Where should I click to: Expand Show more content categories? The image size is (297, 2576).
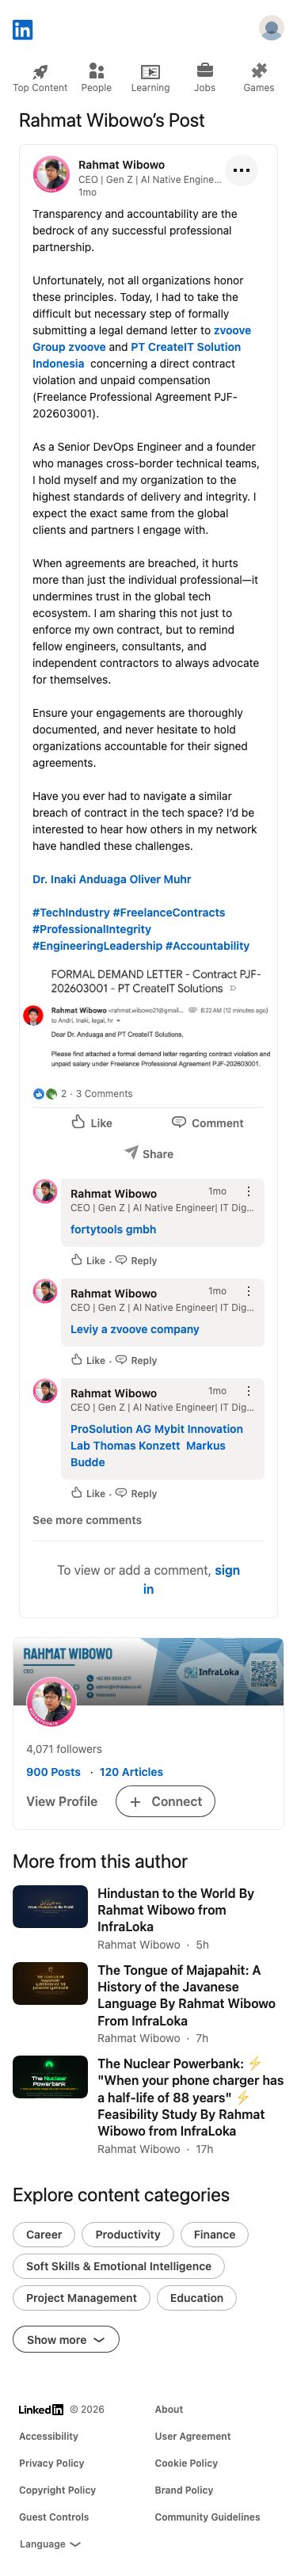point(66,2339)
